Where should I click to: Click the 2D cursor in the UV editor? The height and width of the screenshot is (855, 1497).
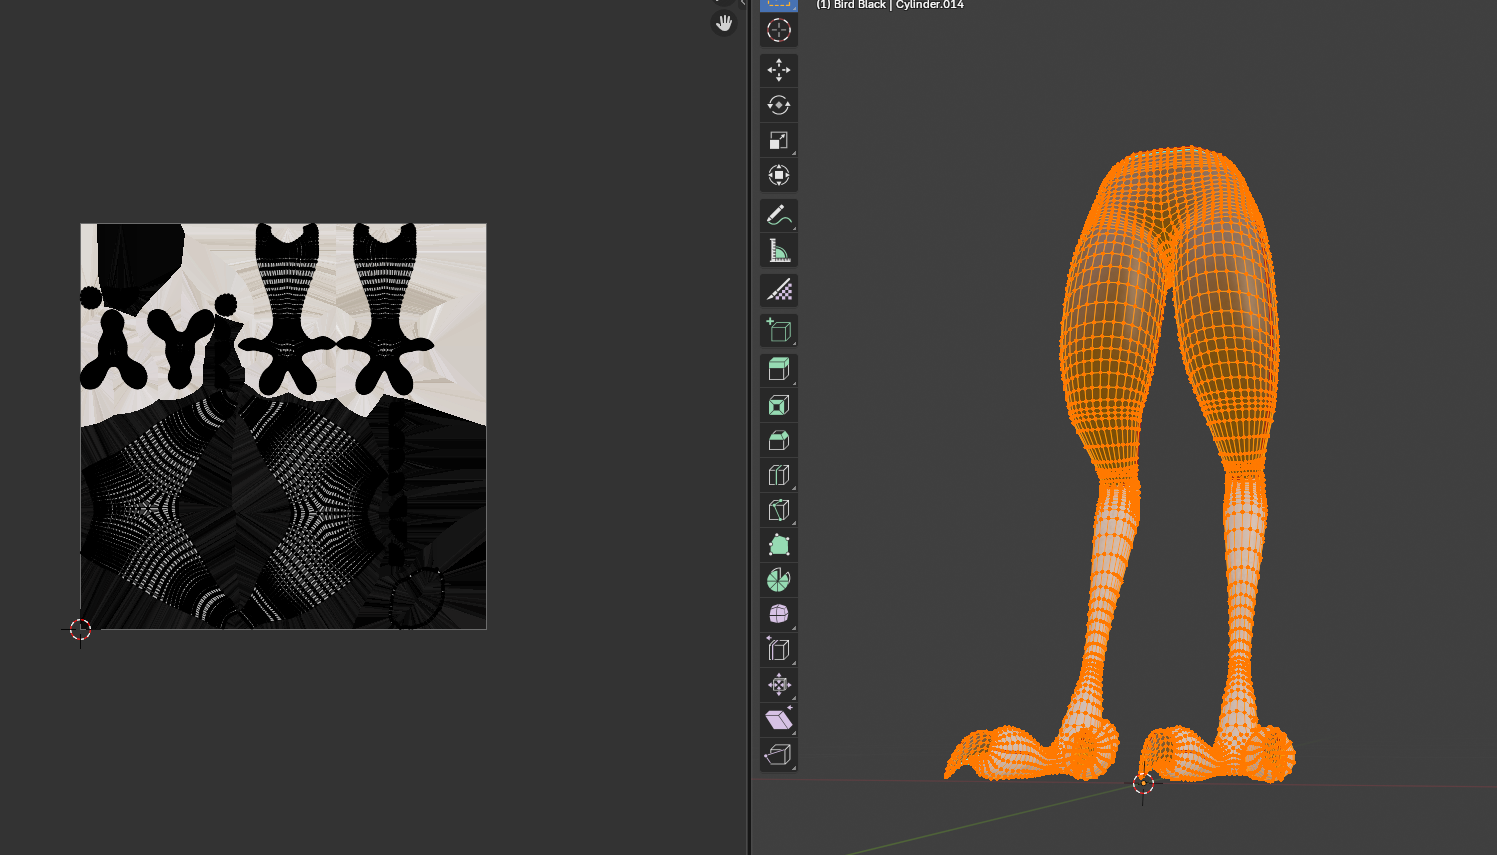pyautogui.click(x=81, y=629)
